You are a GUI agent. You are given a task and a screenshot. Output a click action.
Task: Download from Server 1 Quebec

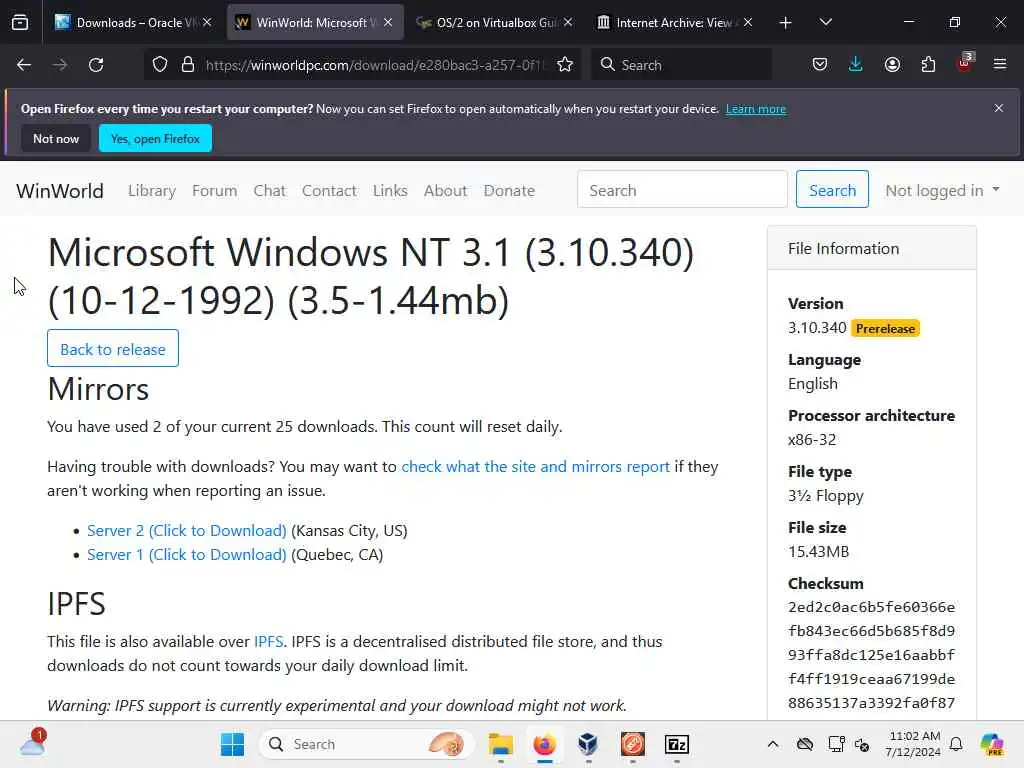187,554
